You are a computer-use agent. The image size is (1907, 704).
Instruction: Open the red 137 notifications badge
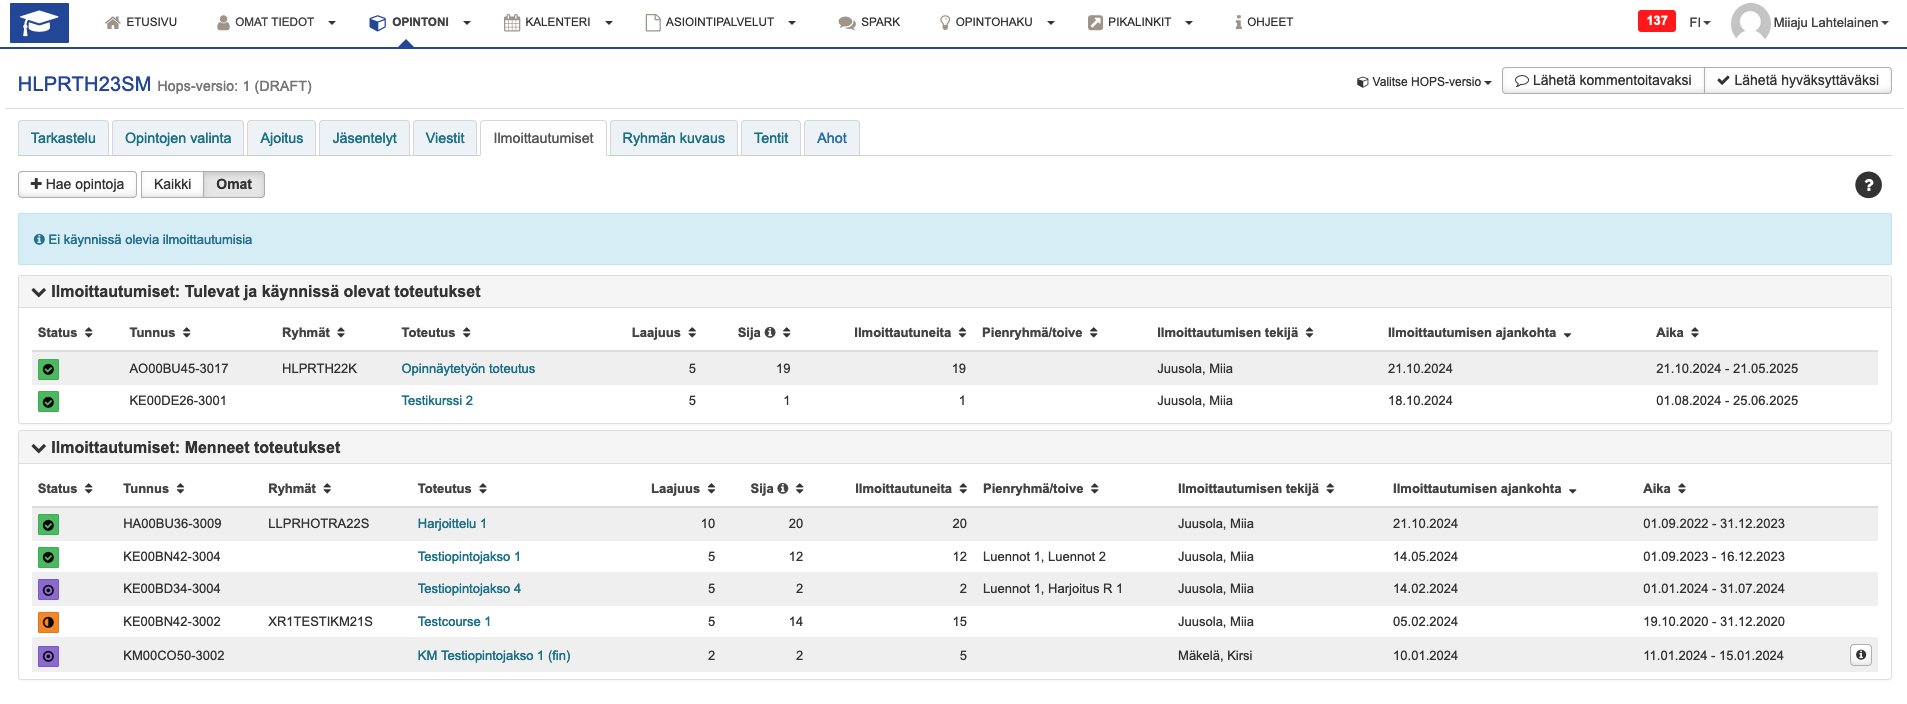[x=1656, y=21]
